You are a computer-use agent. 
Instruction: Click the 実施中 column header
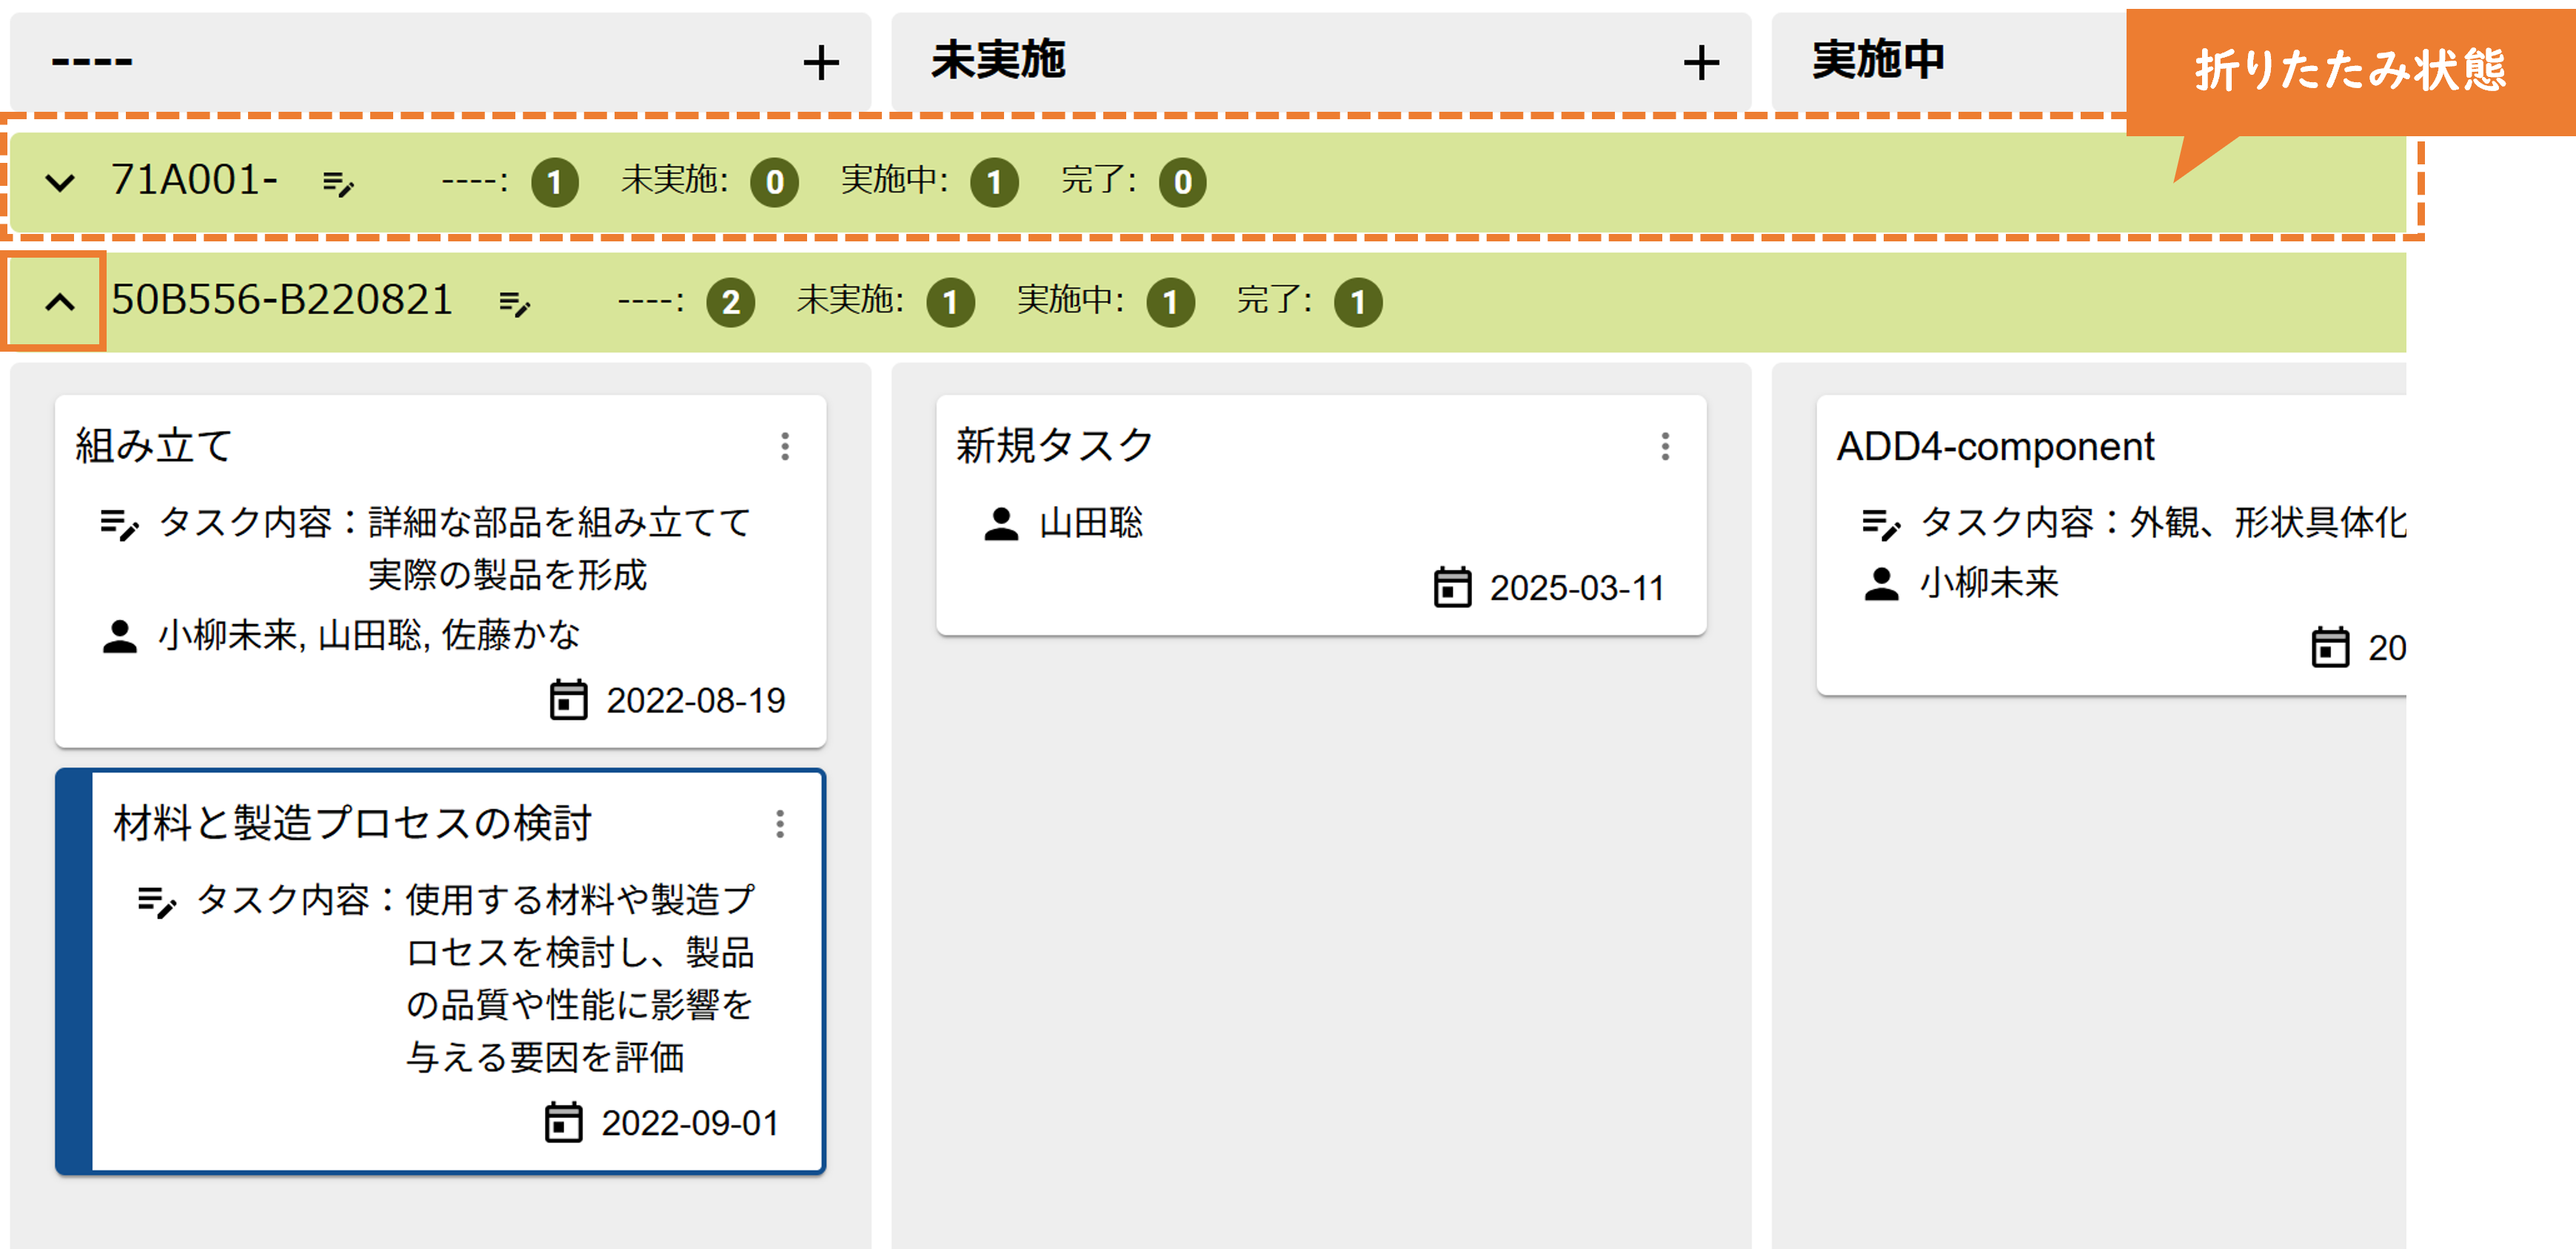click(x=1878, y=60)
